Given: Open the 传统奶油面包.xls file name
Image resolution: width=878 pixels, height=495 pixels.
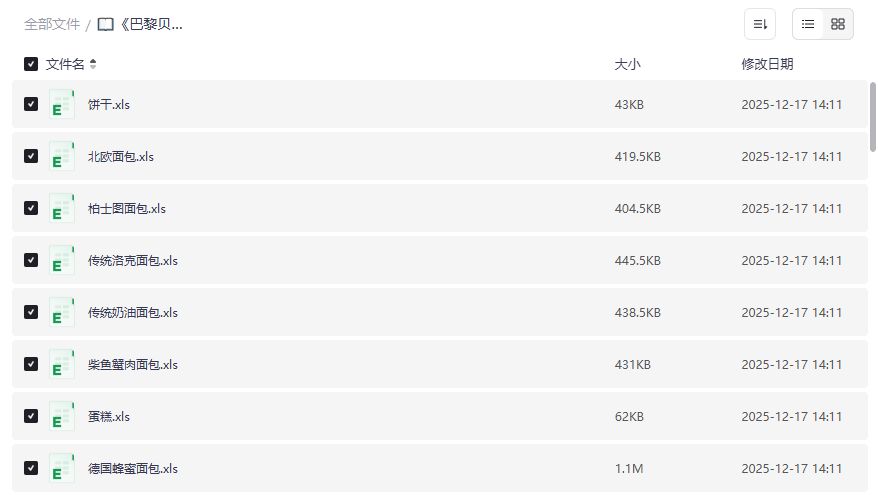Looking at the screenshot, I should click(133, 312).
